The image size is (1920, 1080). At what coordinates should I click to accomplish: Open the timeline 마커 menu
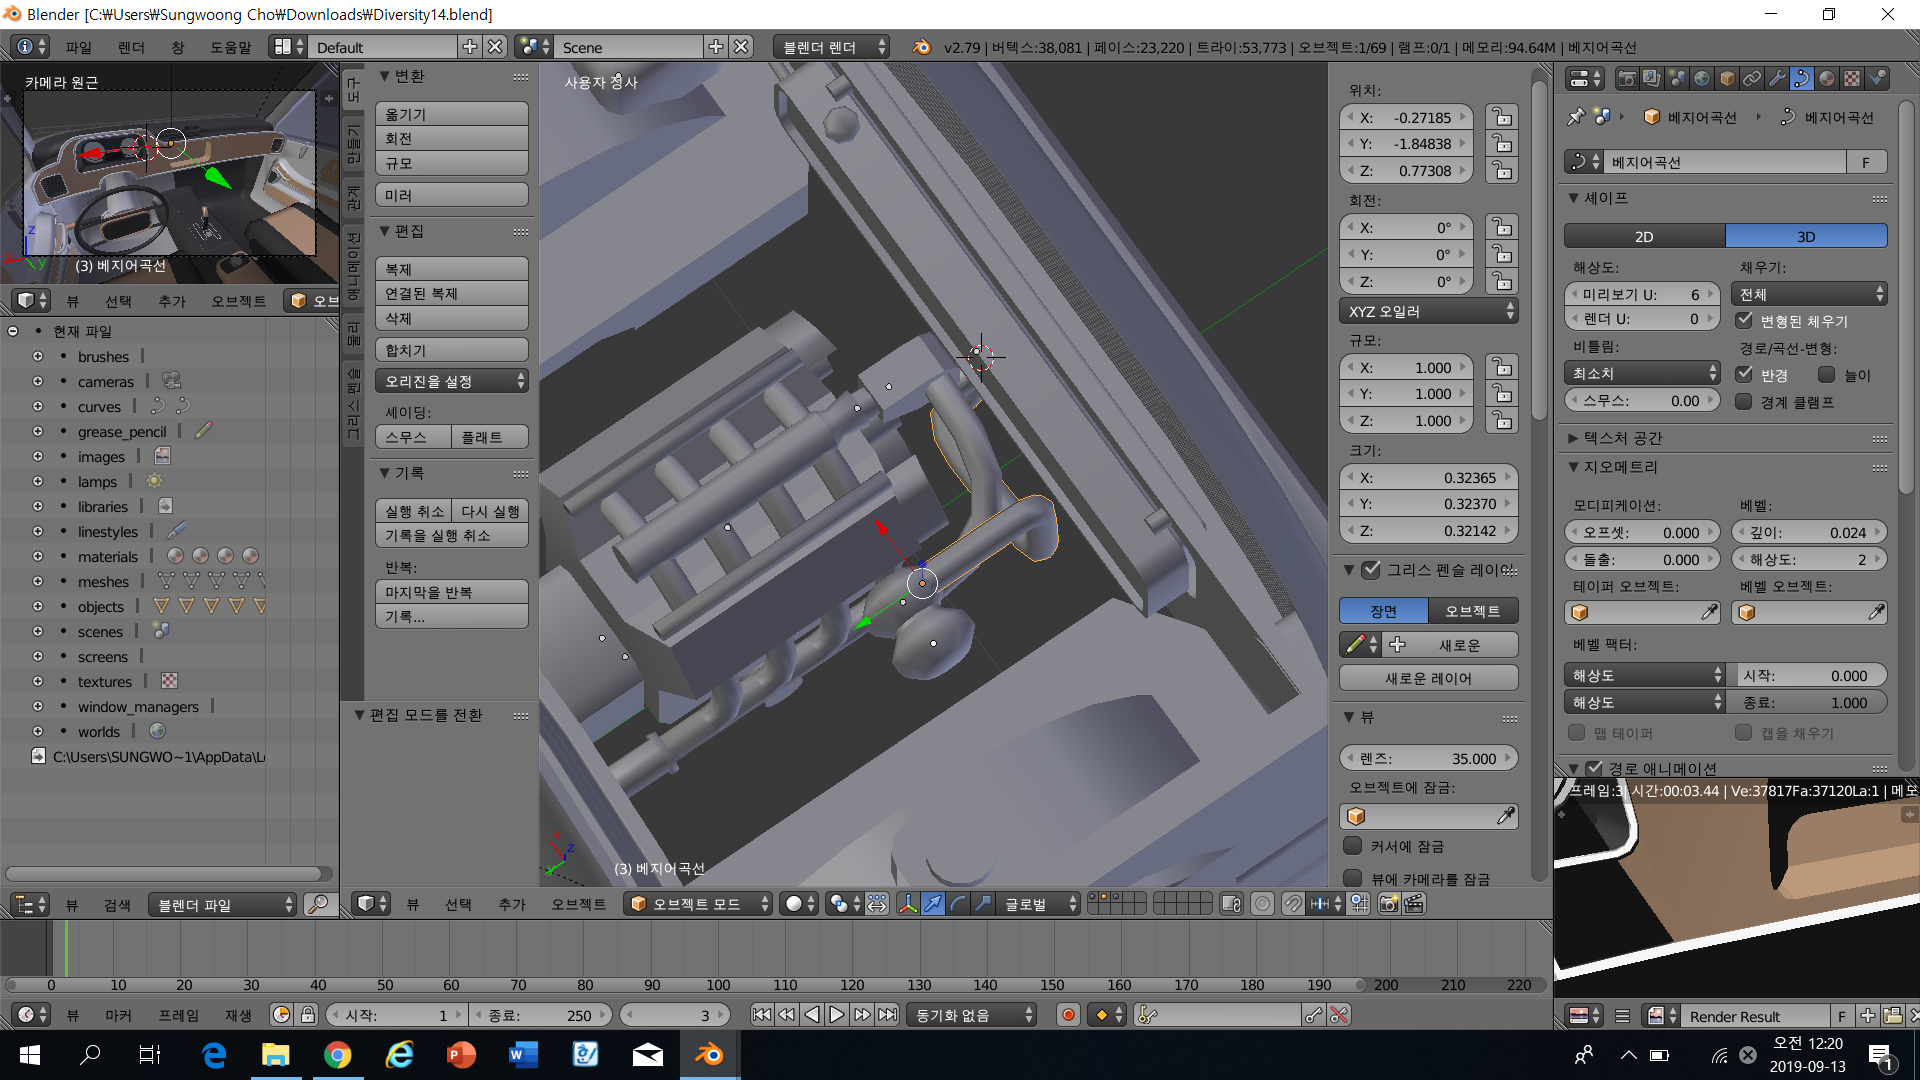(118, 1015)
